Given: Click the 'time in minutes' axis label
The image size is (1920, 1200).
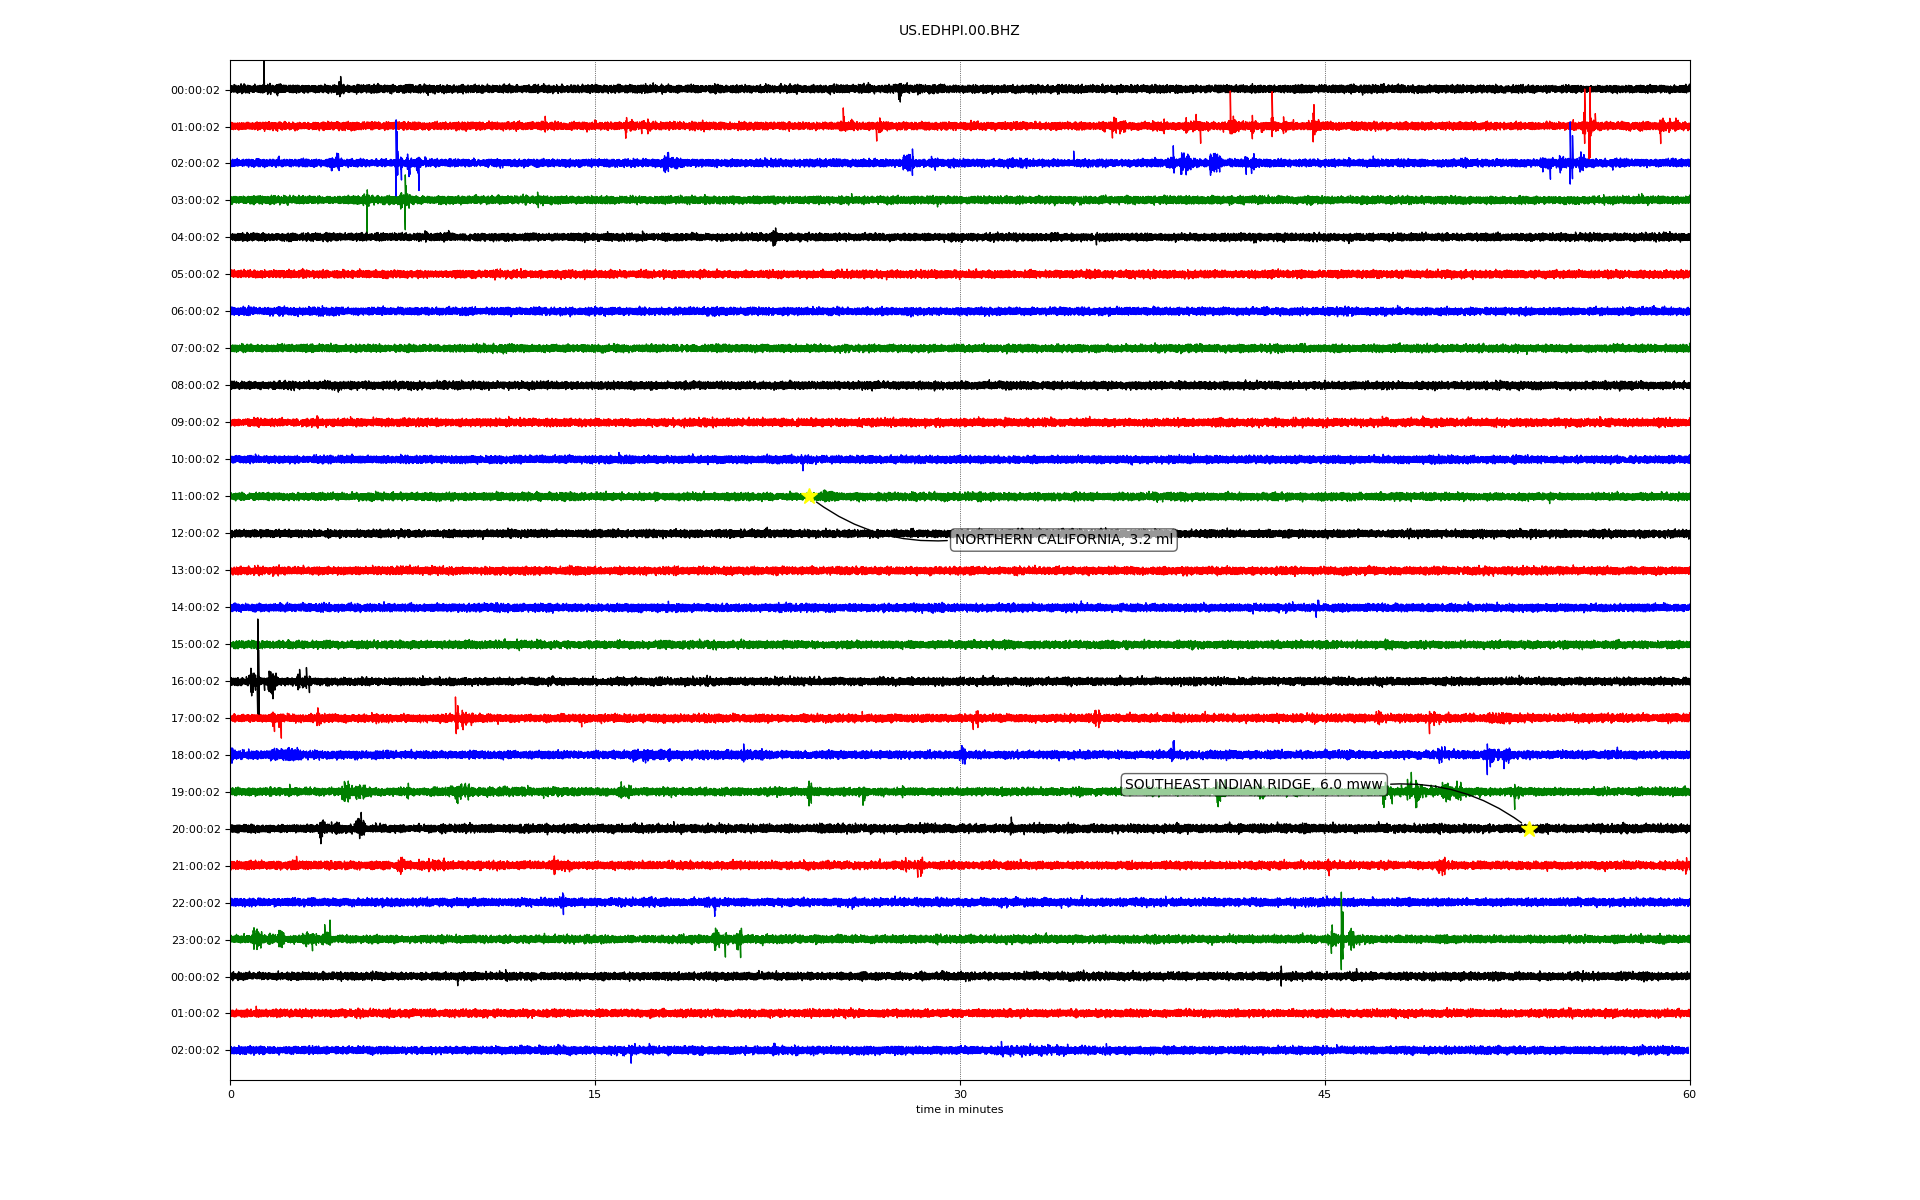Looking at the screenshot, I should pyautogui.click(x=959, y=1110).
